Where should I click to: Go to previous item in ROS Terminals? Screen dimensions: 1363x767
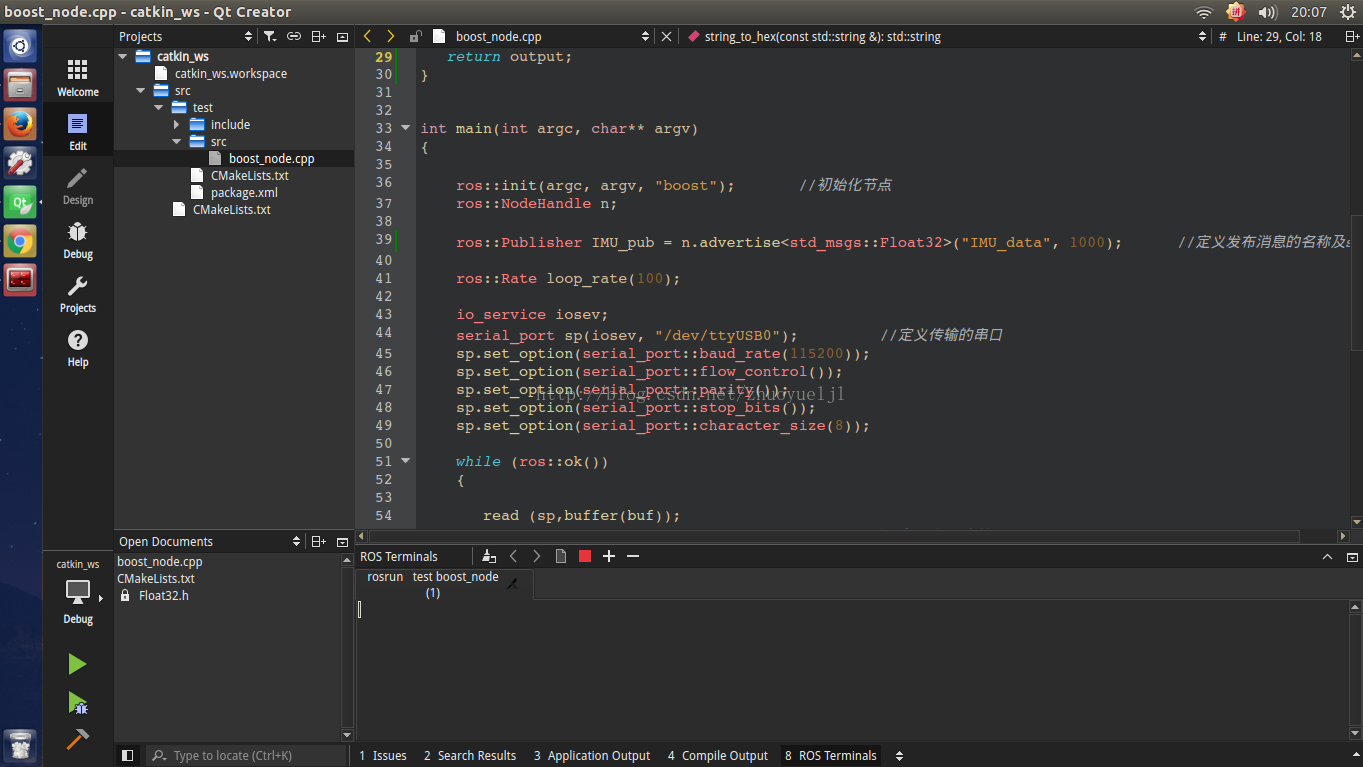click(513, 556)
